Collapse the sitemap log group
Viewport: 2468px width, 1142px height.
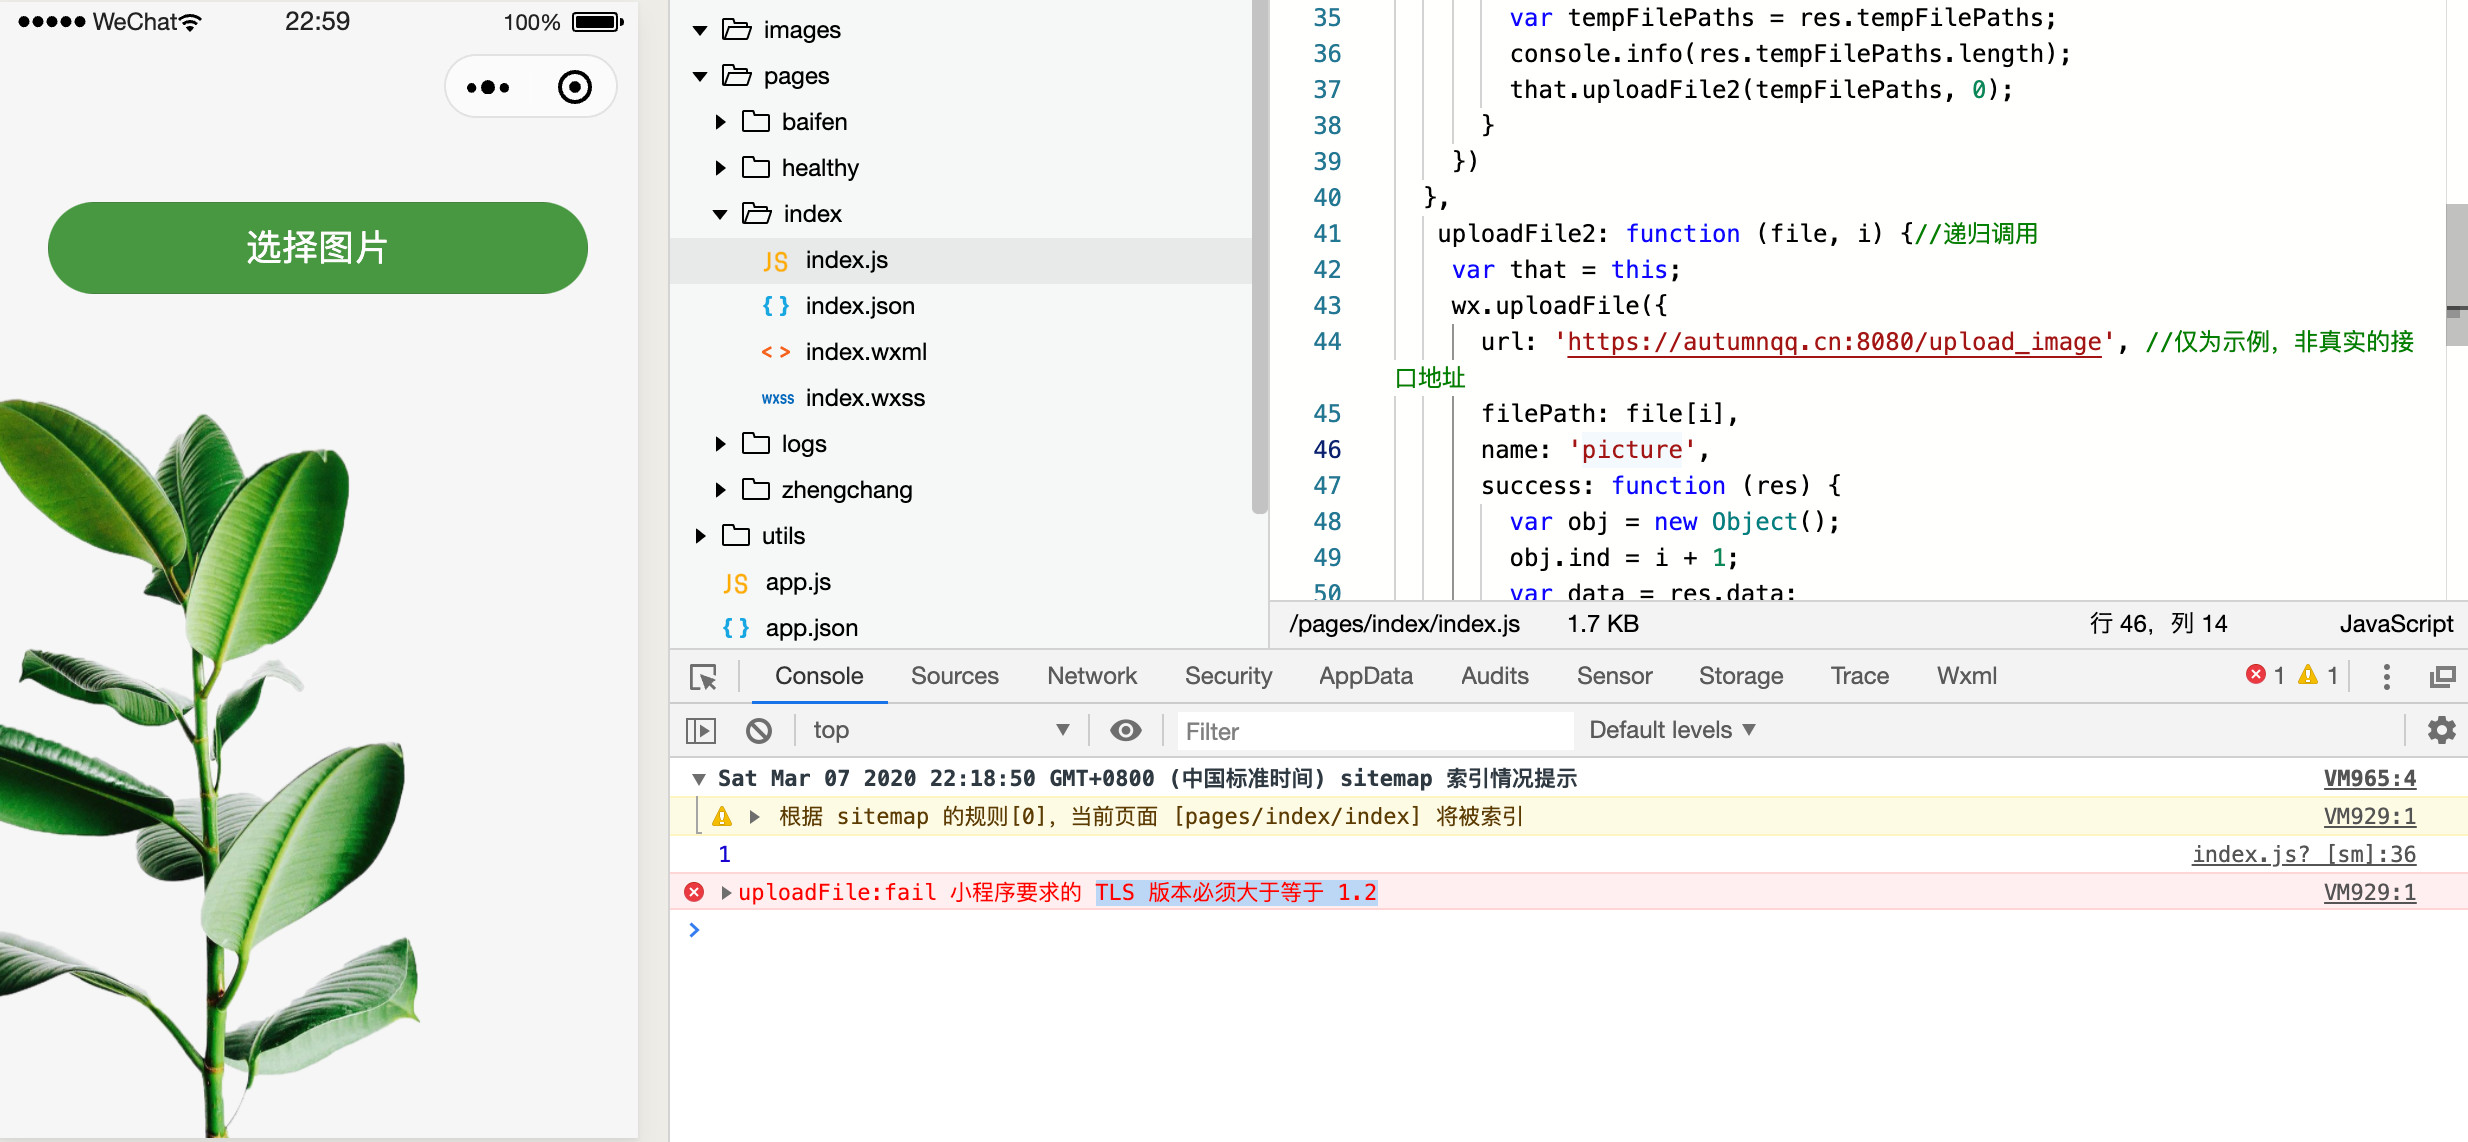699,778
